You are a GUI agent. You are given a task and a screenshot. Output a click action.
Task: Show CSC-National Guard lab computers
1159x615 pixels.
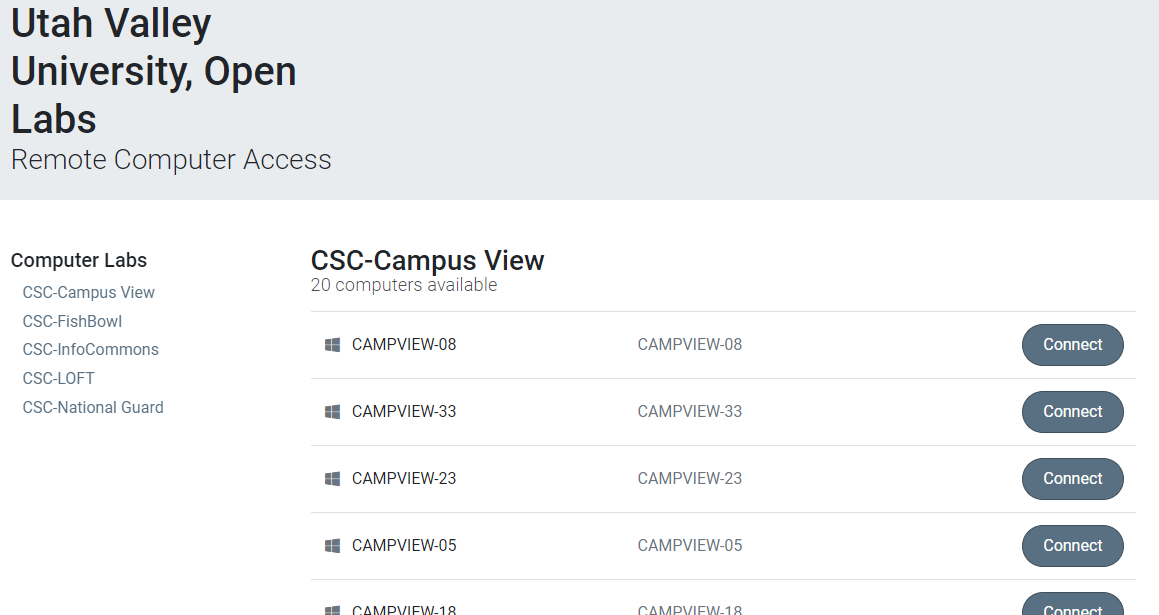[93, 407]
